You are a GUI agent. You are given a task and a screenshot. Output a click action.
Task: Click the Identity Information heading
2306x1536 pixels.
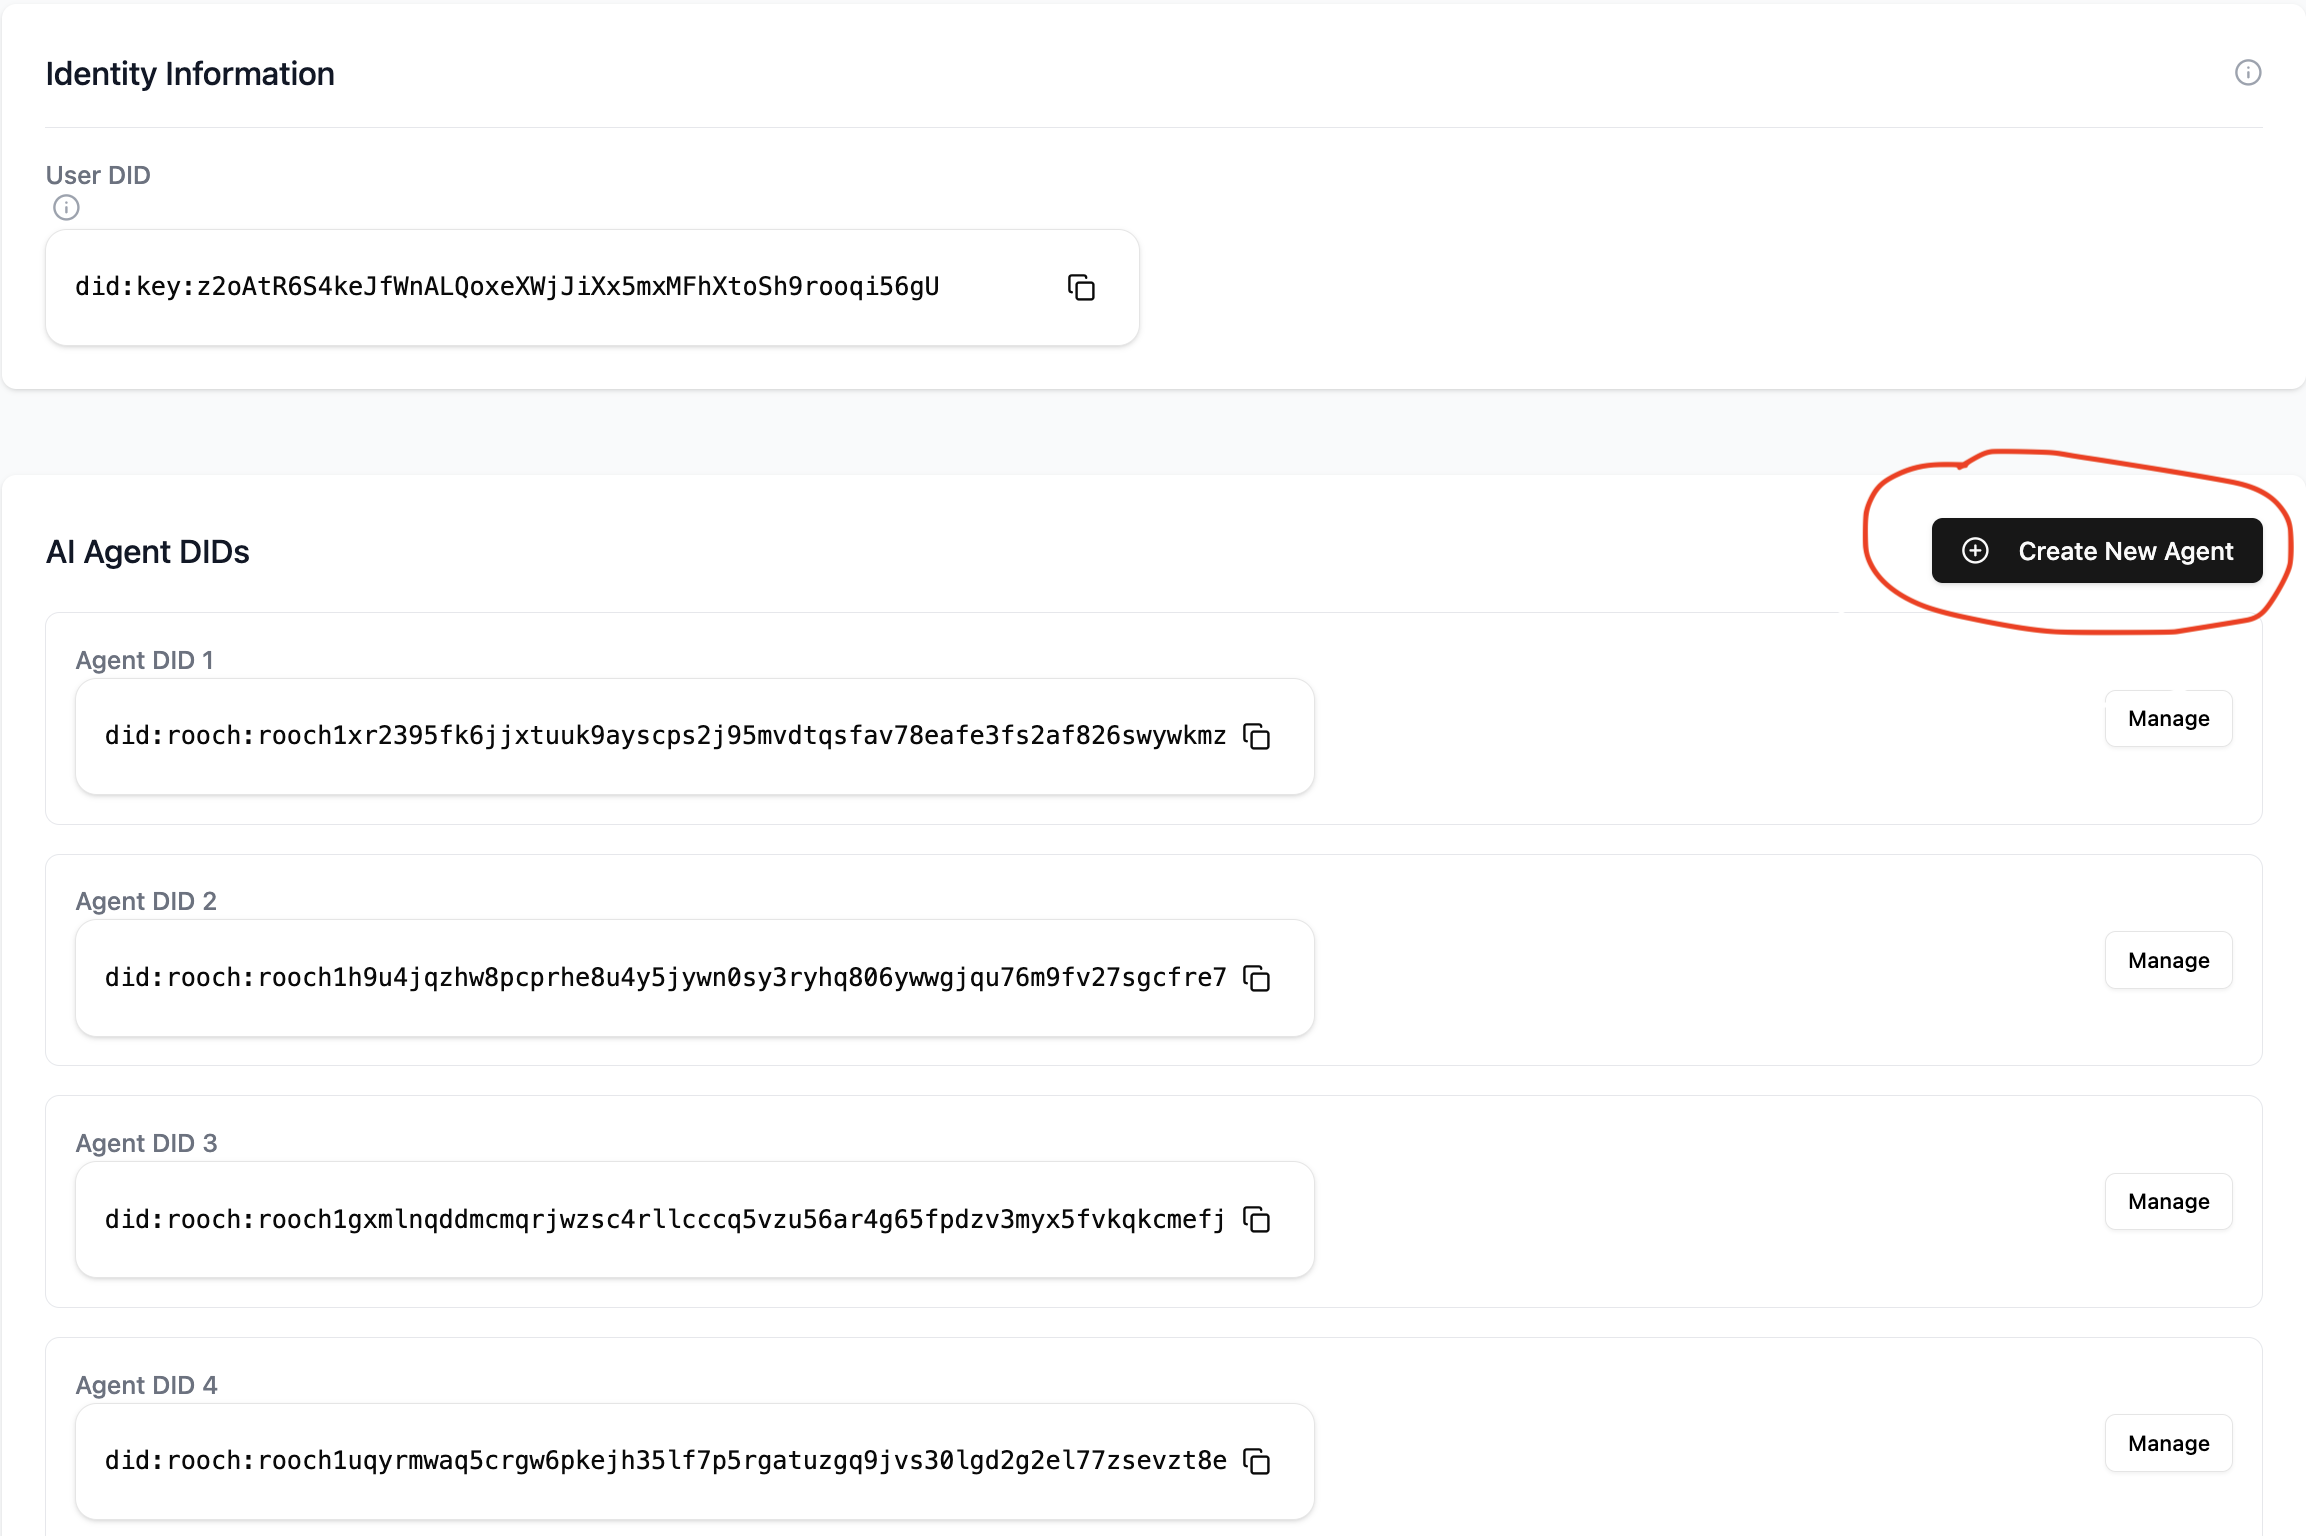[189, 73]
